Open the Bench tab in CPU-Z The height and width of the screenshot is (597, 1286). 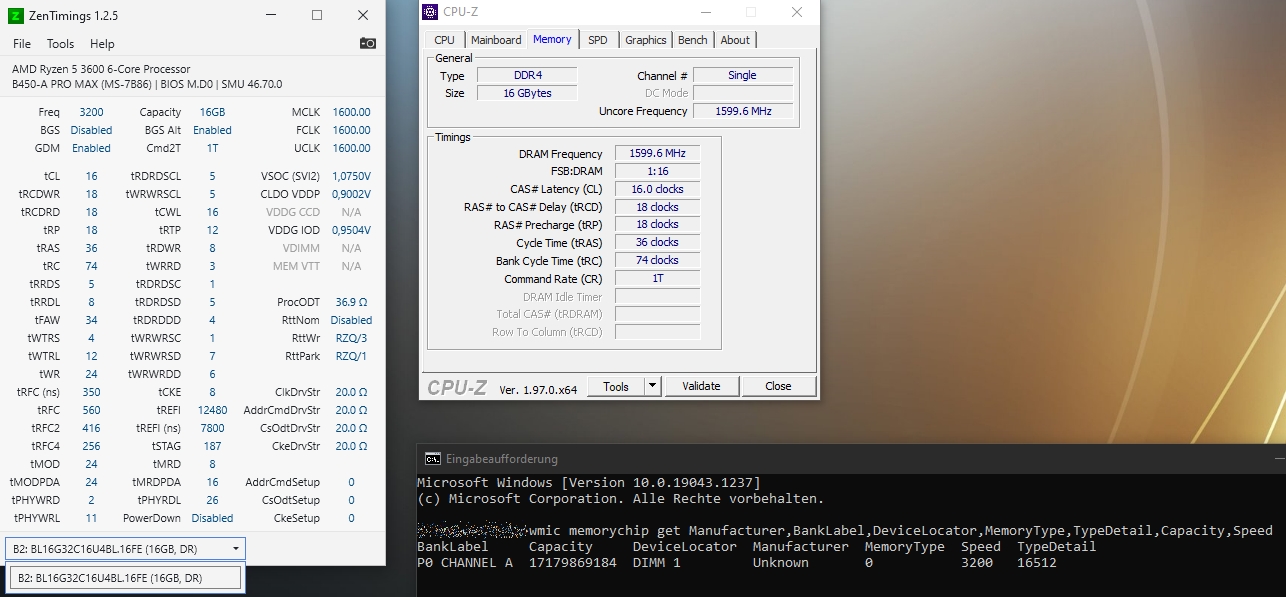click(x=693, y=40)
